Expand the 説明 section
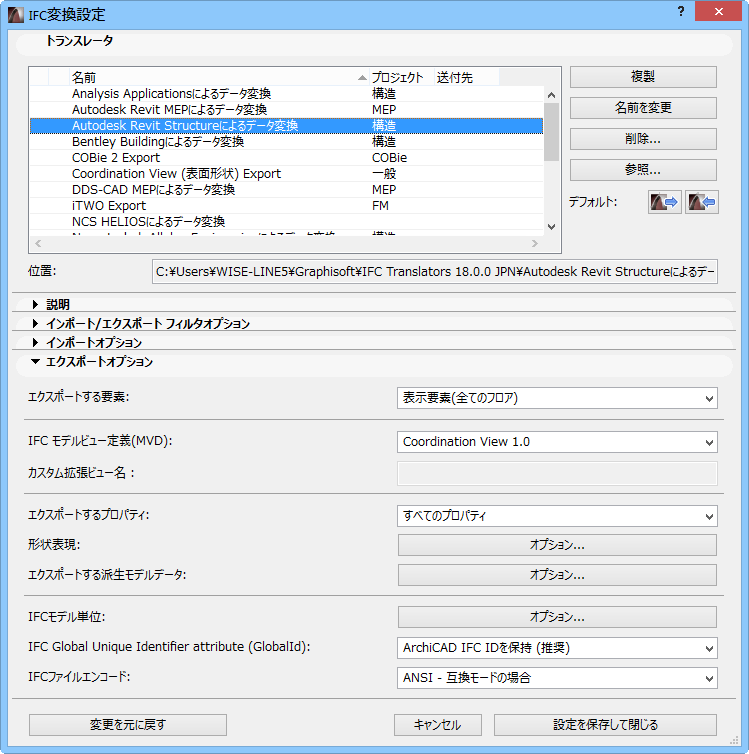Screen dimensions: 749x754 click(x=35, y=304)
